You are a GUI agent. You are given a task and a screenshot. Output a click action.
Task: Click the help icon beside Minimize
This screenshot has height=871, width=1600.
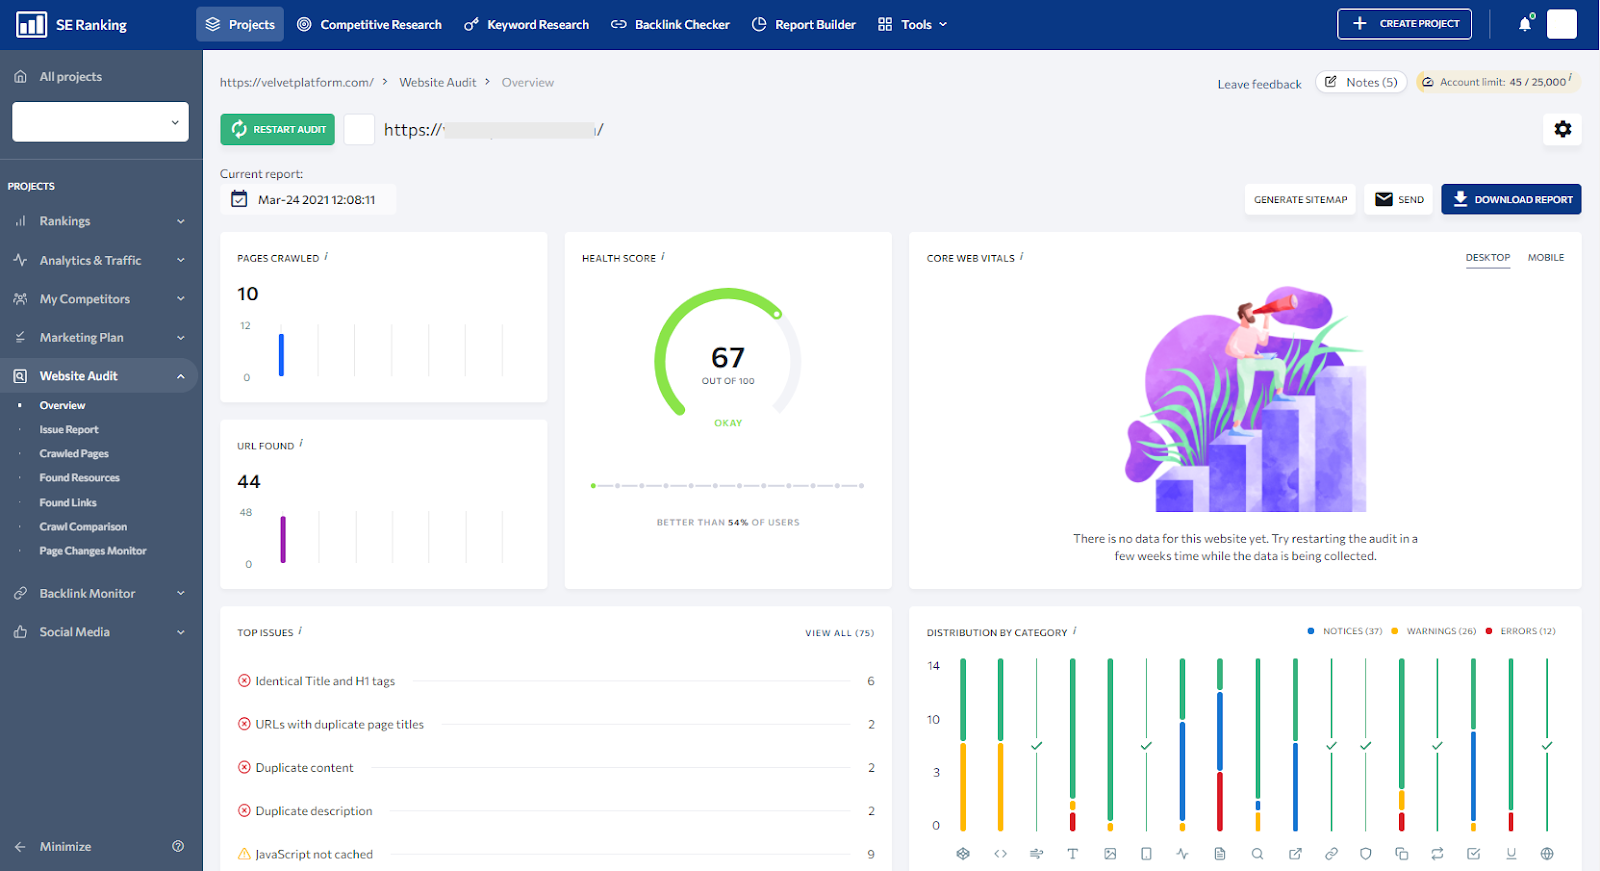coord(178,846)
